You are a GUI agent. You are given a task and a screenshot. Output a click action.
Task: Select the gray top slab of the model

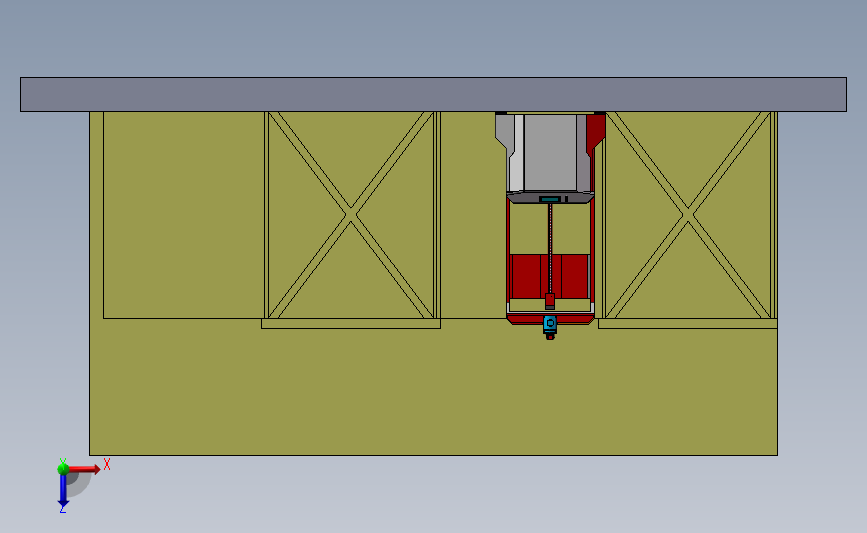(x=433, y=95)
